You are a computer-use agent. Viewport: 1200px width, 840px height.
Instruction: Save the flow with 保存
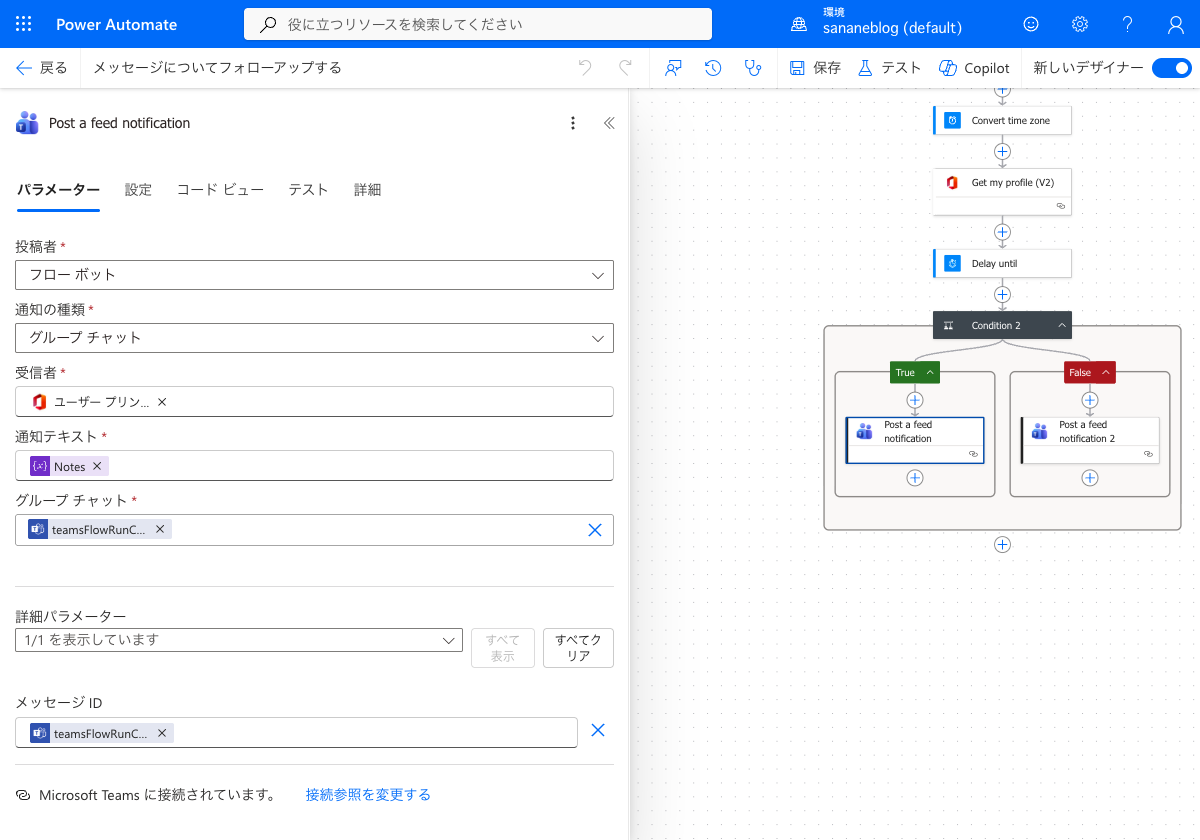815,68
